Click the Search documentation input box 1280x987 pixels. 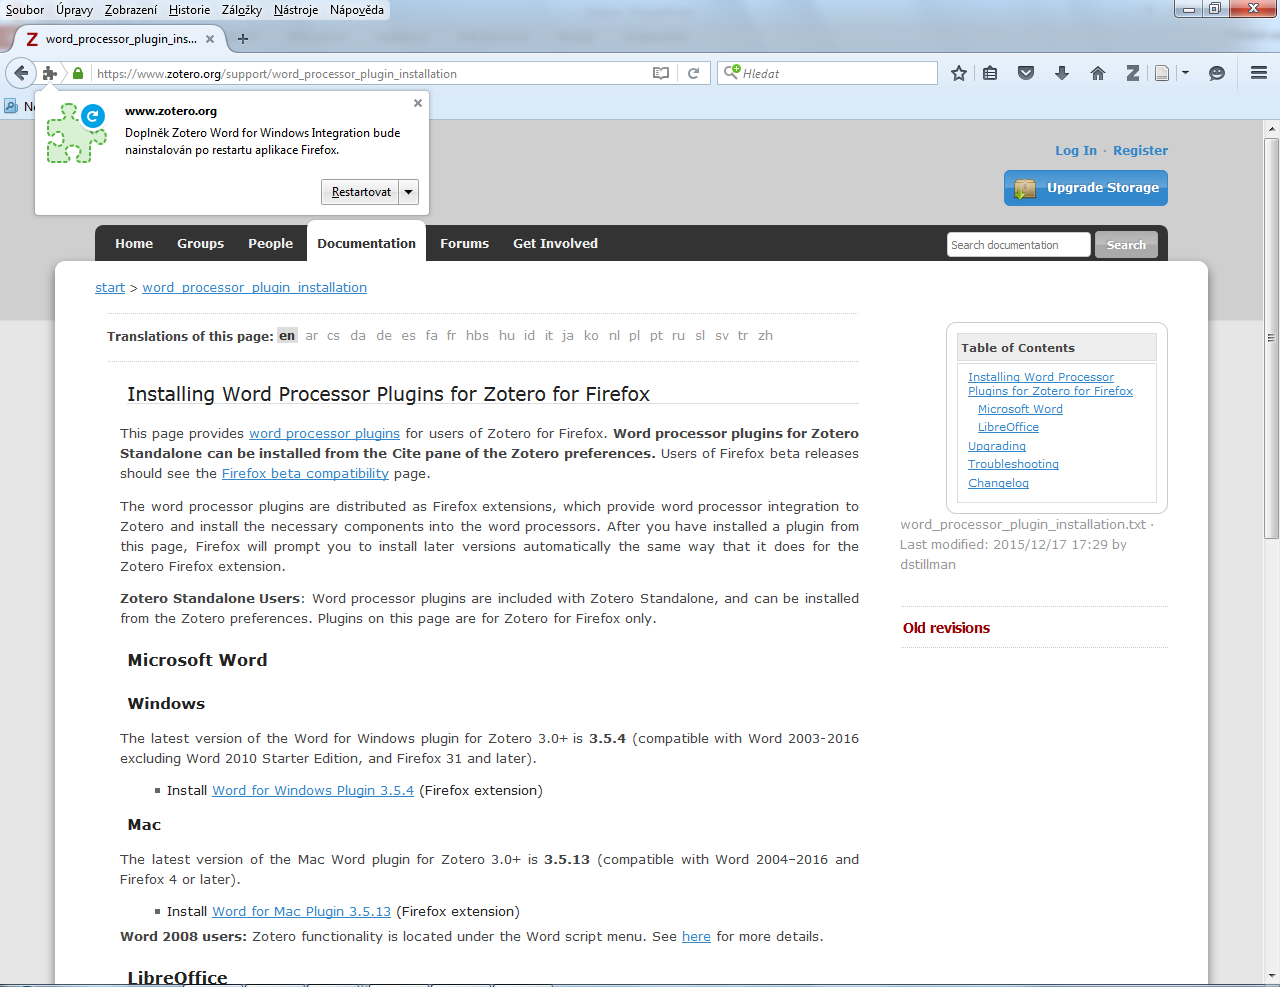[1018, 245]
